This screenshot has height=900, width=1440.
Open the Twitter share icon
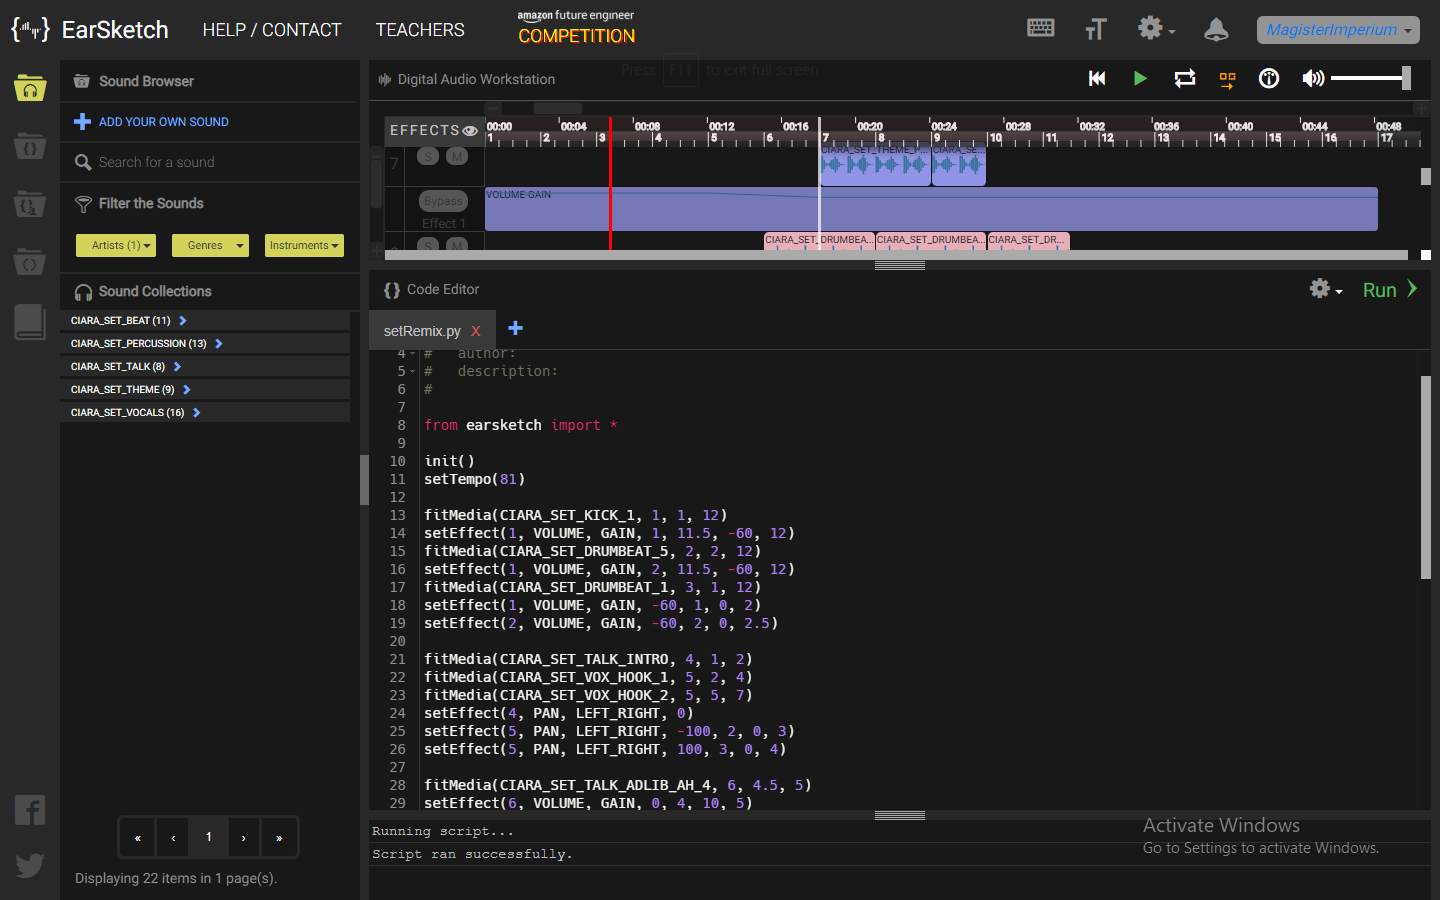click(30, 864)
